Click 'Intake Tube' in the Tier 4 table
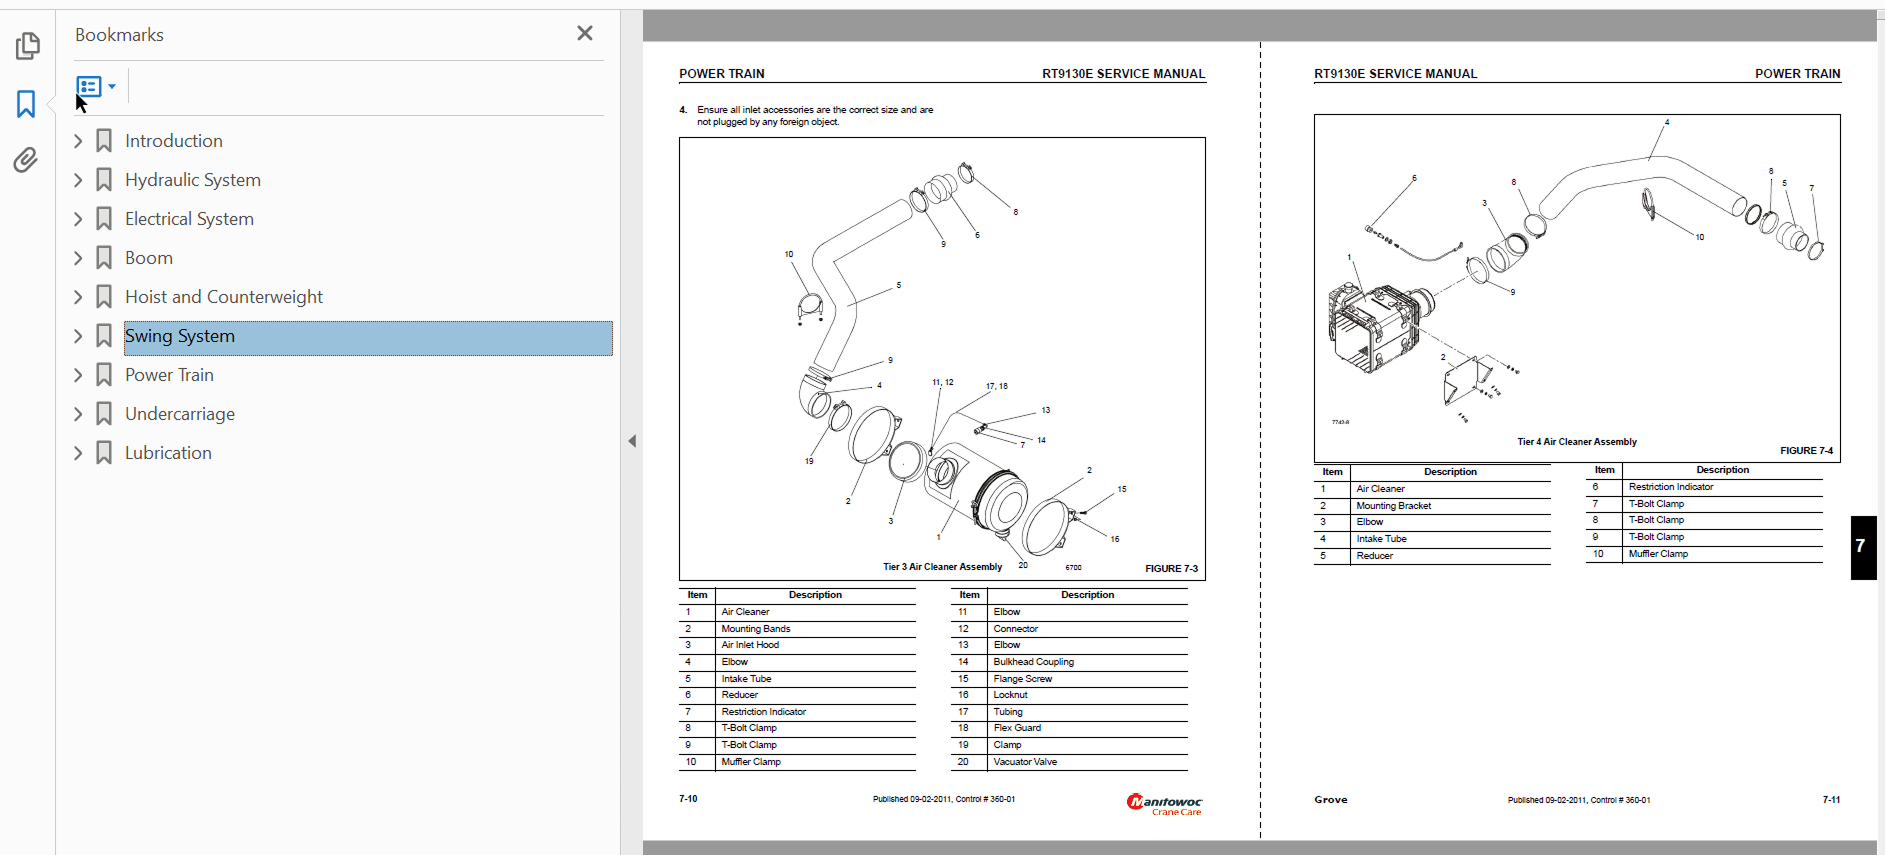Viewport: 1885px width, 855px height. (x=1381, y=539)
